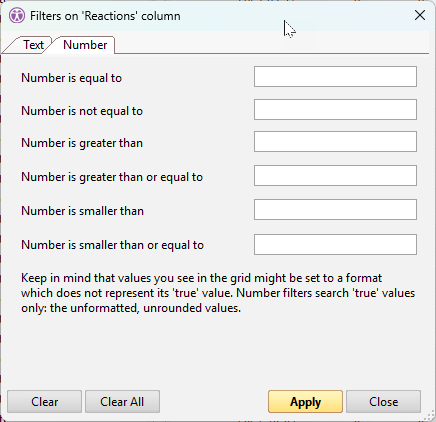Click the resize grip in bottom-right corner
This screenshot has height=422, width=436.
click(x=429, y=415)
